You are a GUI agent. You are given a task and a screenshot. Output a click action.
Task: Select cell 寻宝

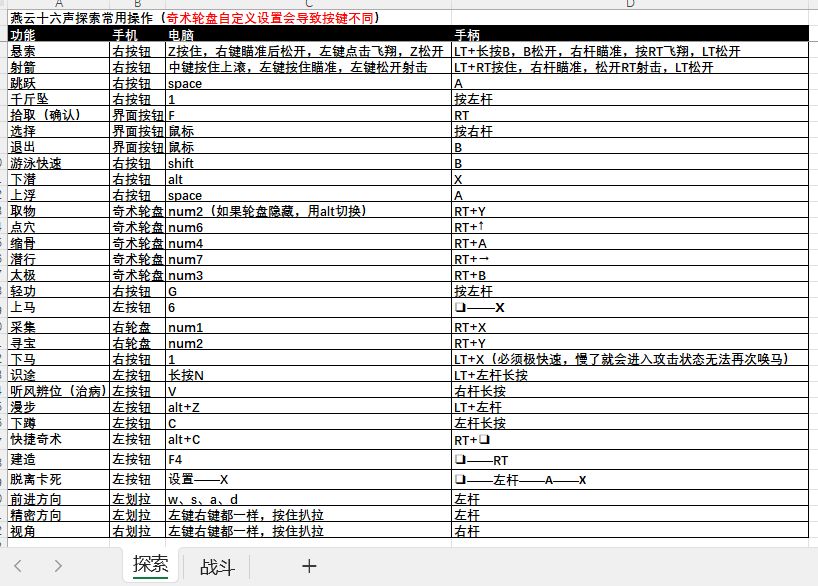click(x=58, y=343)
